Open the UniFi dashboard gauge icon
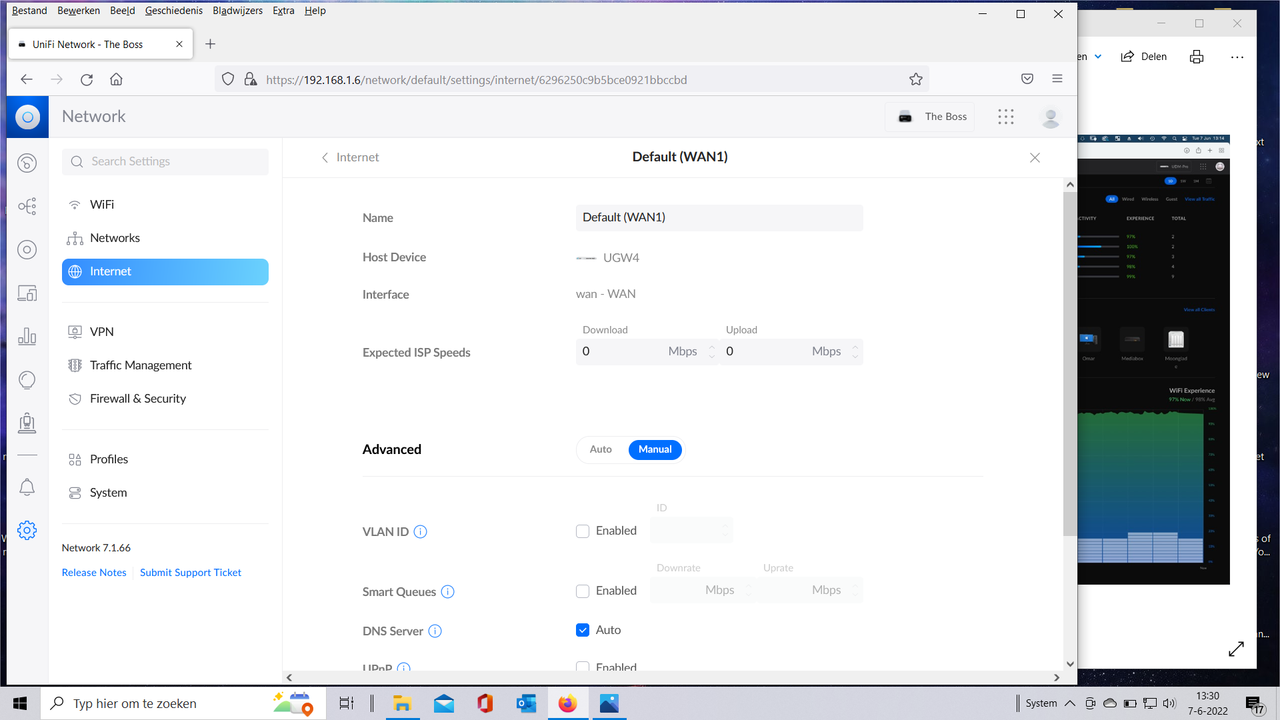Image resolution: width=1280 pixels, height=720 pixels. pos(27,163)
